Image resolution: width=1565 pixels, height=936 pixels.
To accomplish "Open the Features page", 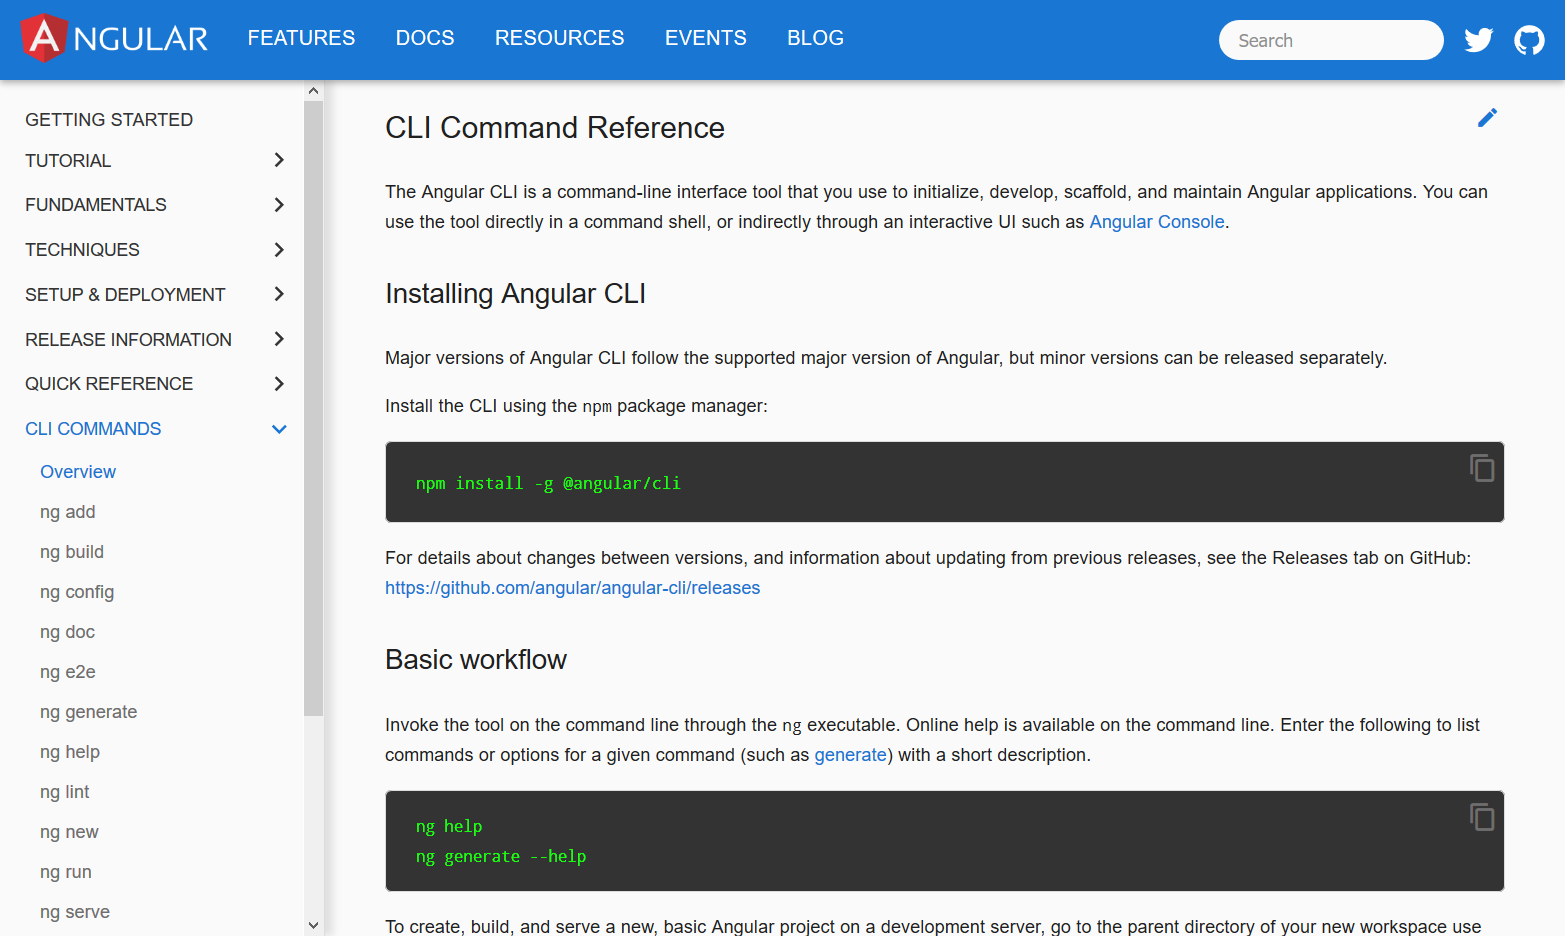I will (301, 38).
